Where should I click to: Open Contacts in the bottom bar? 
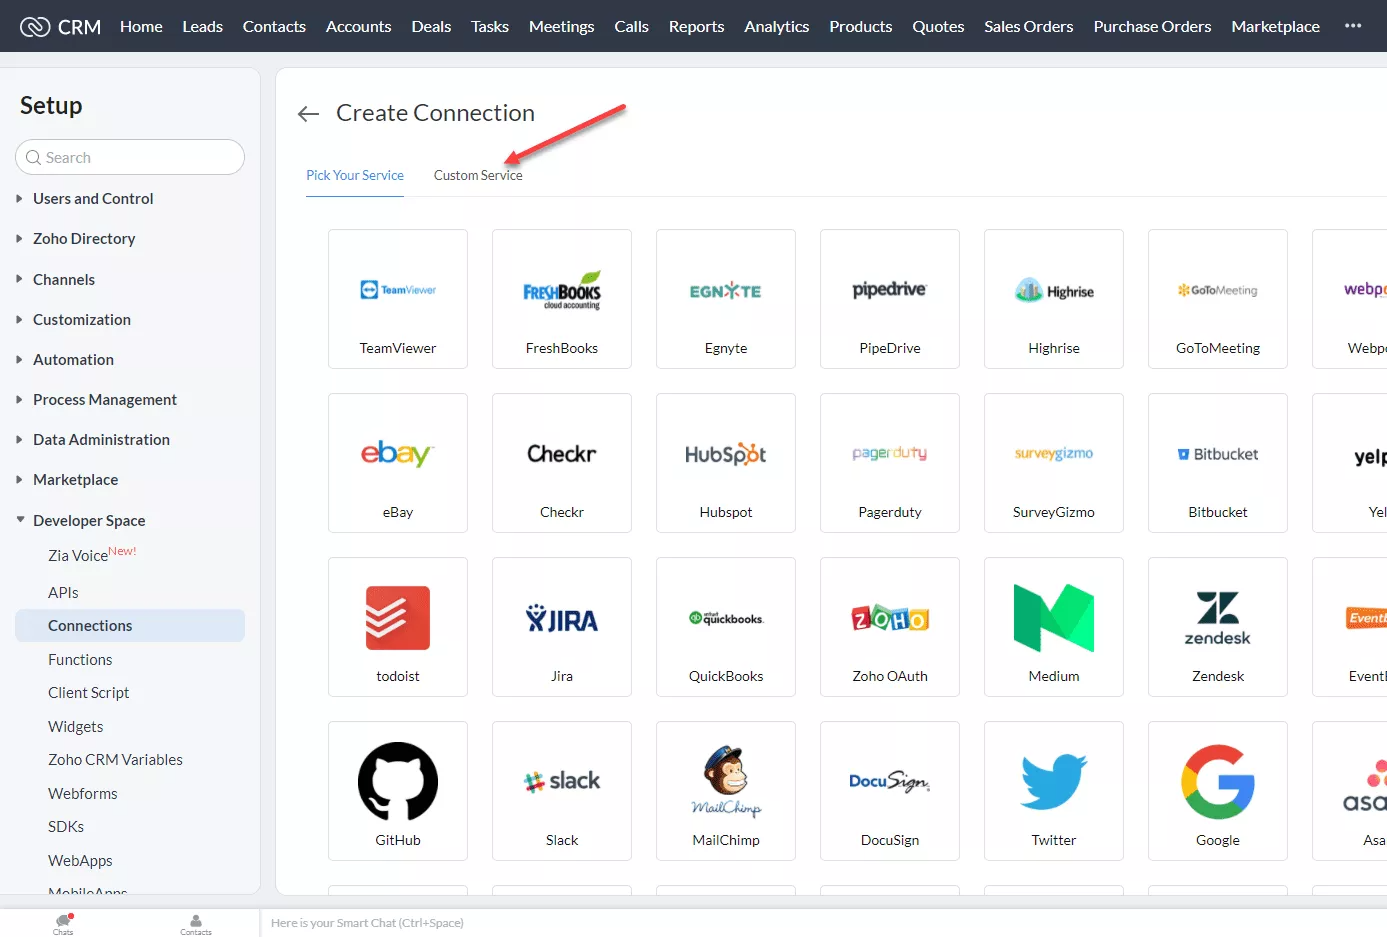click(196, 924)
